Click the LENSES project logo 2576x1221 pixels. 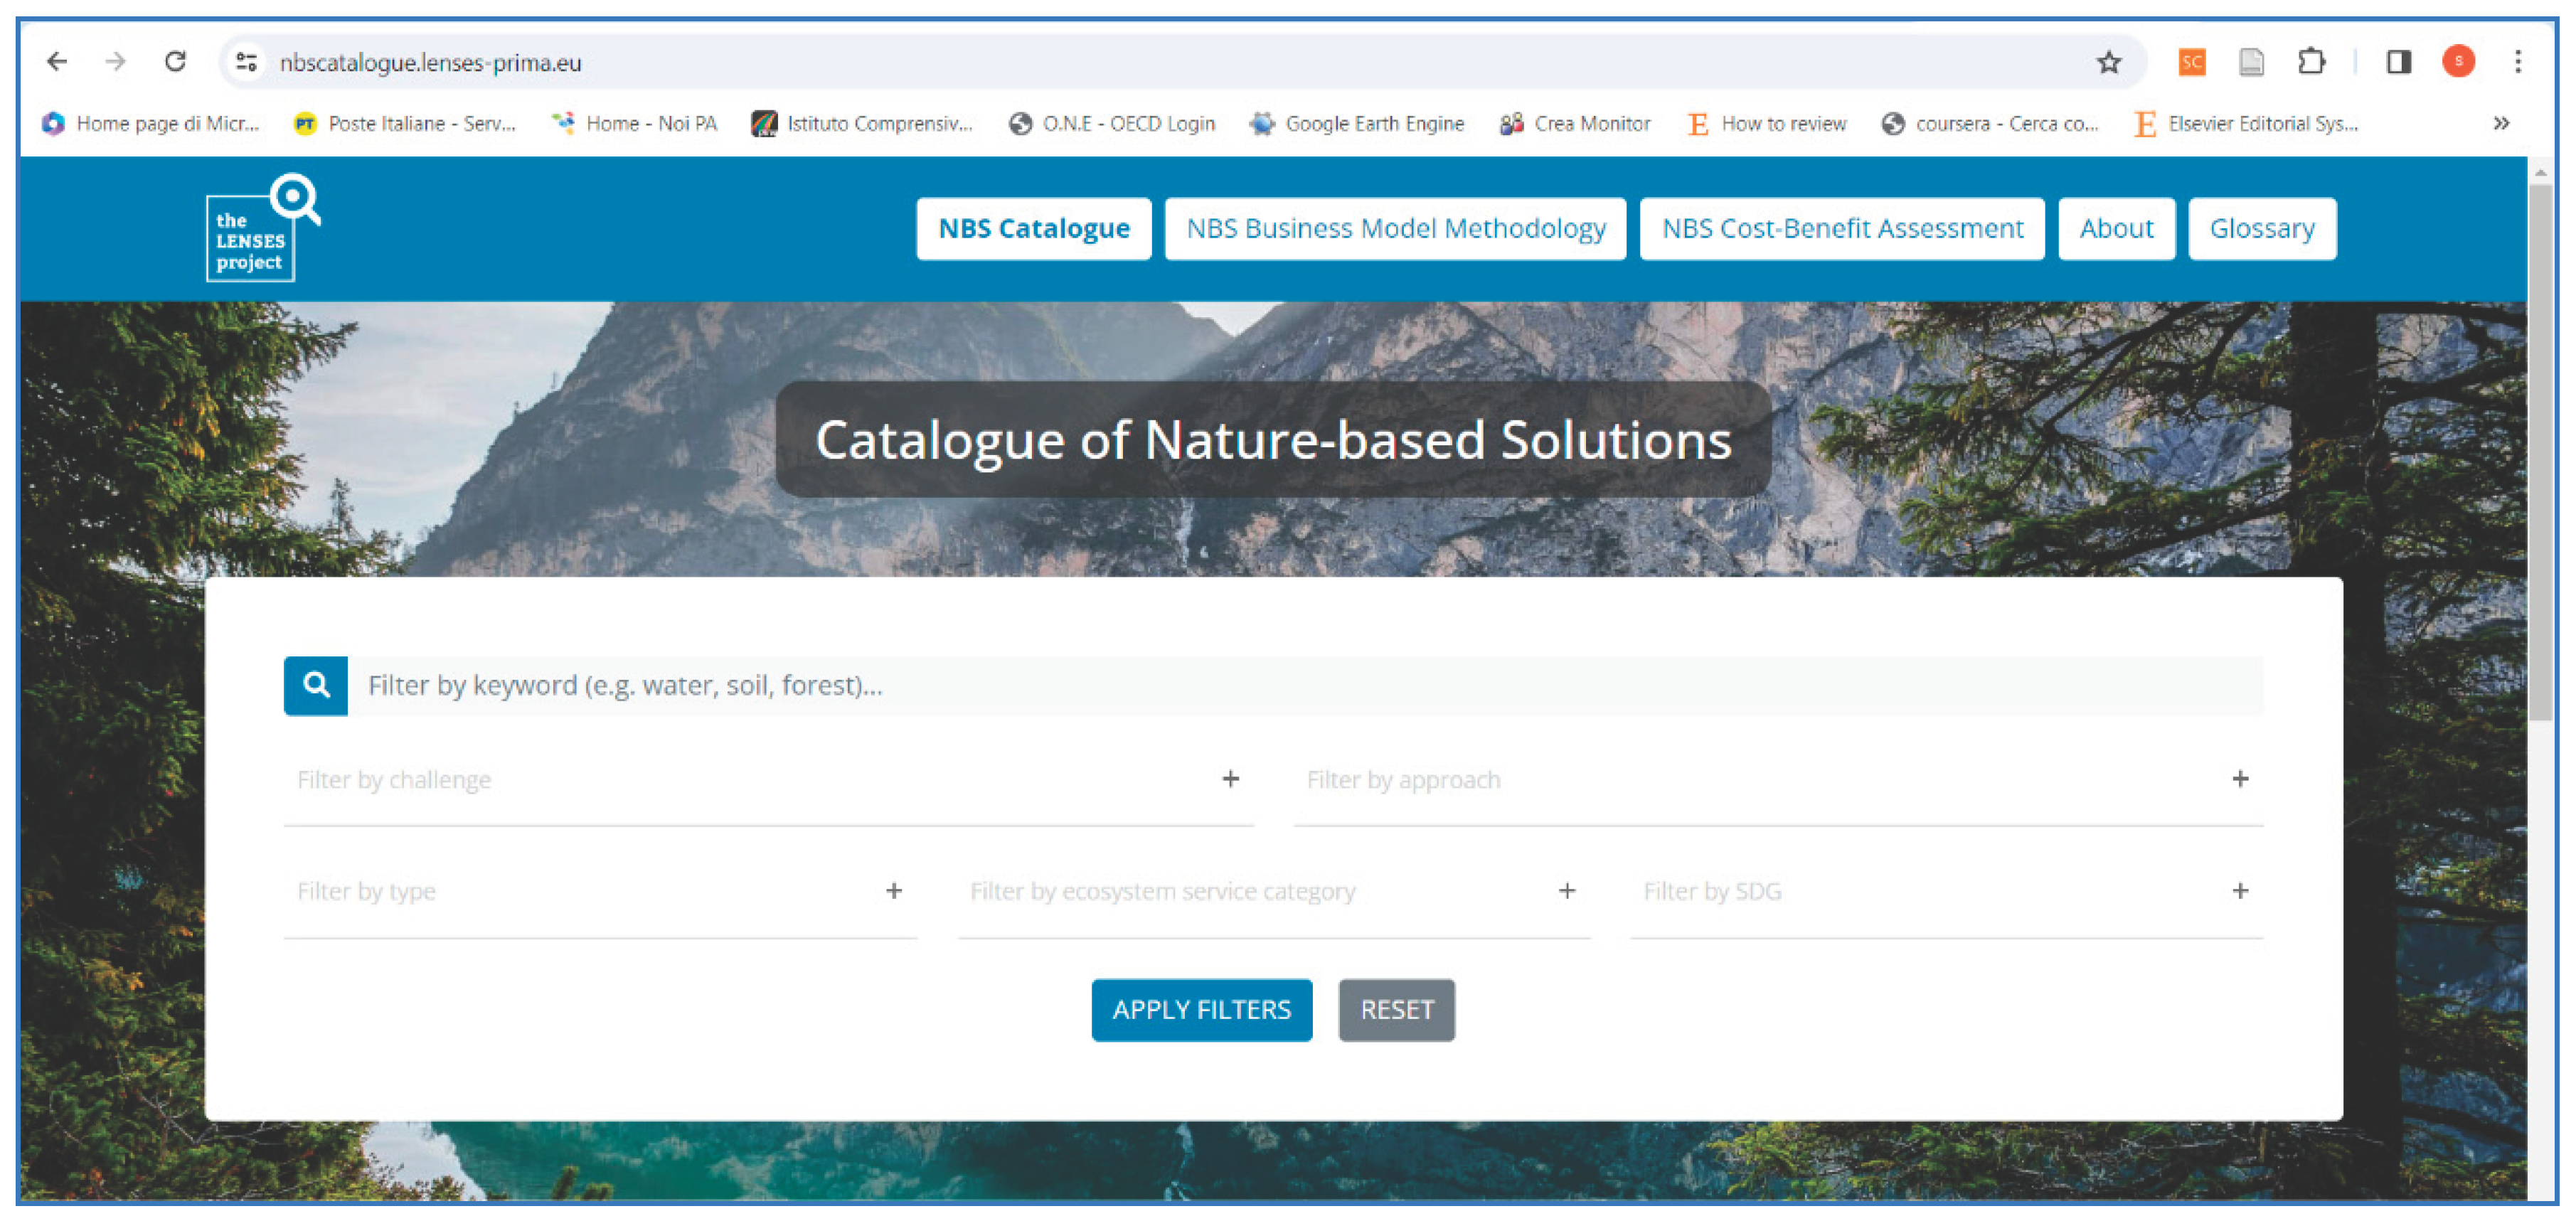pyautogui.click(x=258, y=229)
